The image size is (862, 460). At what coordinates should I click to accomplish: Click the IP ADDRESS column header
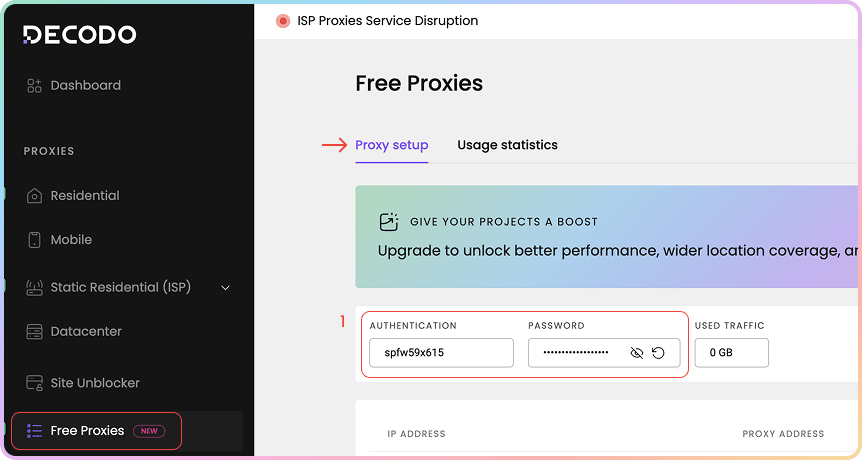tap(416, 434)
